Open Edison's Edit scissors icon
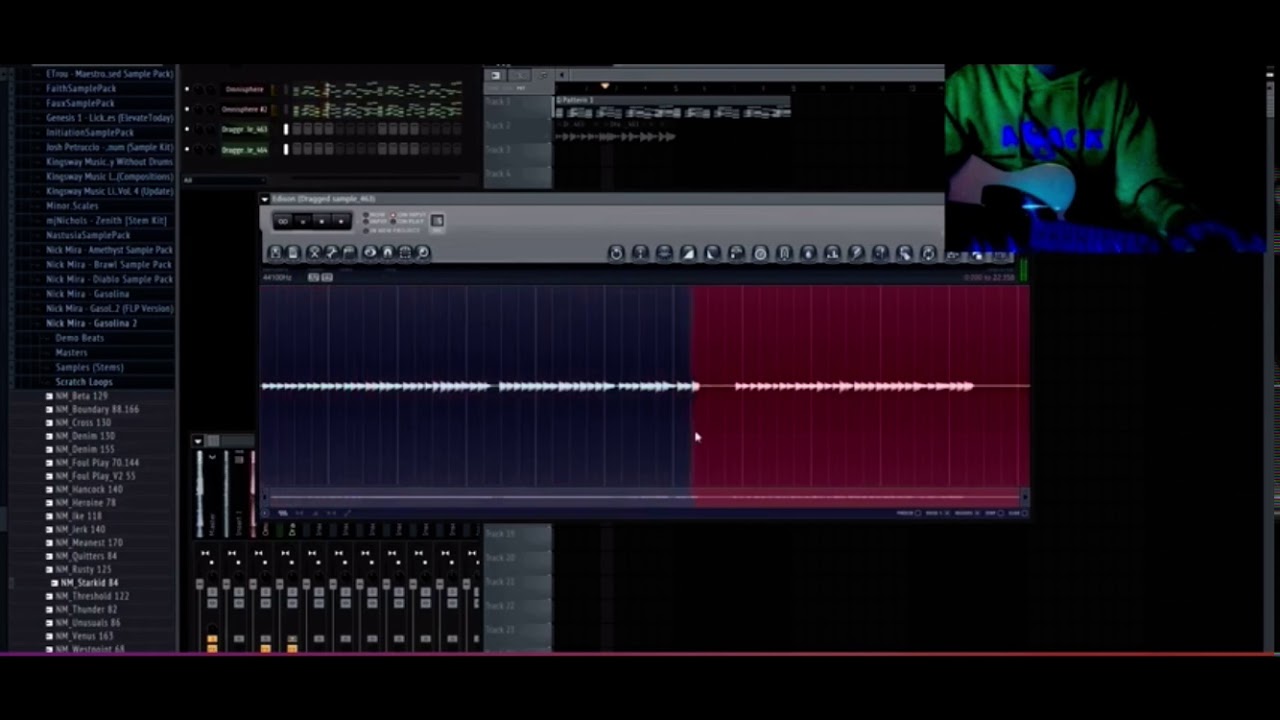 tap(314, 253)
